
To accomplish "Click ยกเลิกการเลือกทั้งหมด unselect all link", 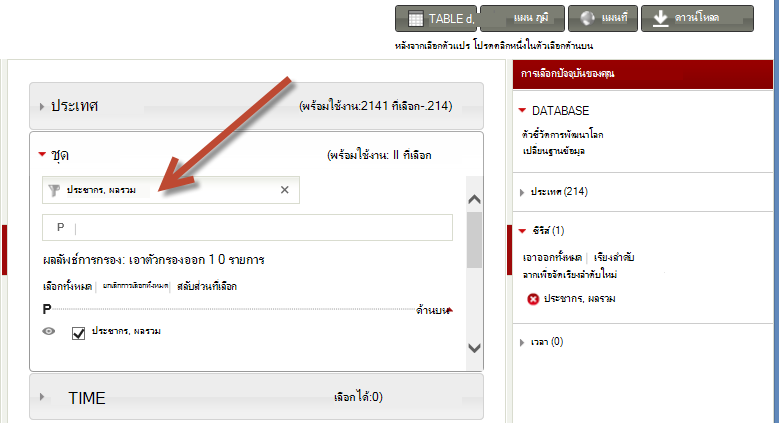I will [136, 286].
